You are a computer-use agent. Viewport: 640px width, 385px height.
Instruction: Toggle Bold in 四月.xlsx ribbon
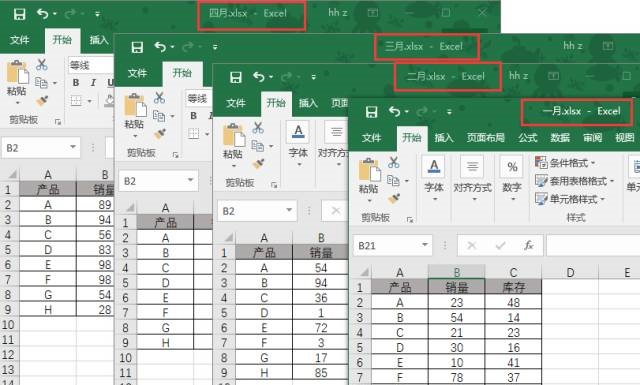[76, 82]
